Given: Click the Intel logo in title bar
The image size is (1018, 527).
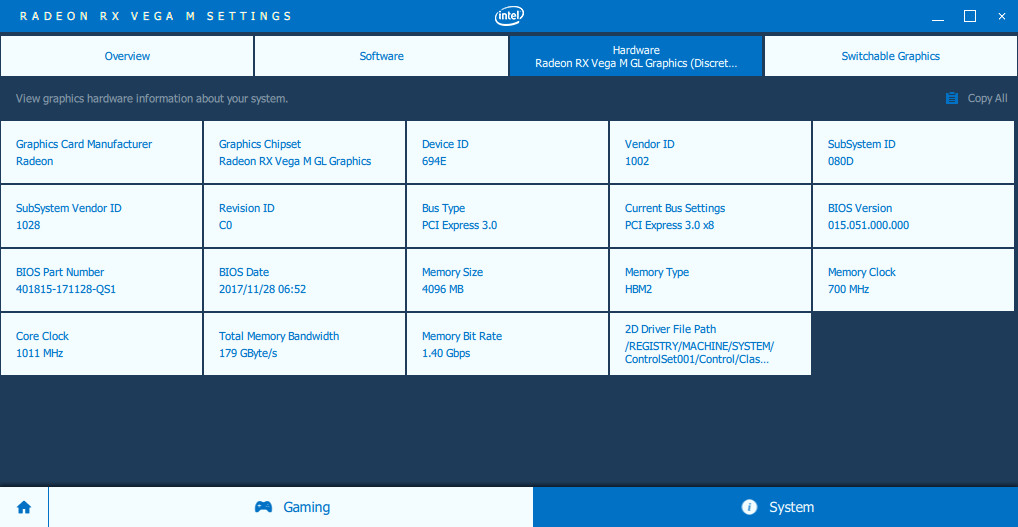Looking at the screenshot, I should pyautogui.click(x=509, y=16).
